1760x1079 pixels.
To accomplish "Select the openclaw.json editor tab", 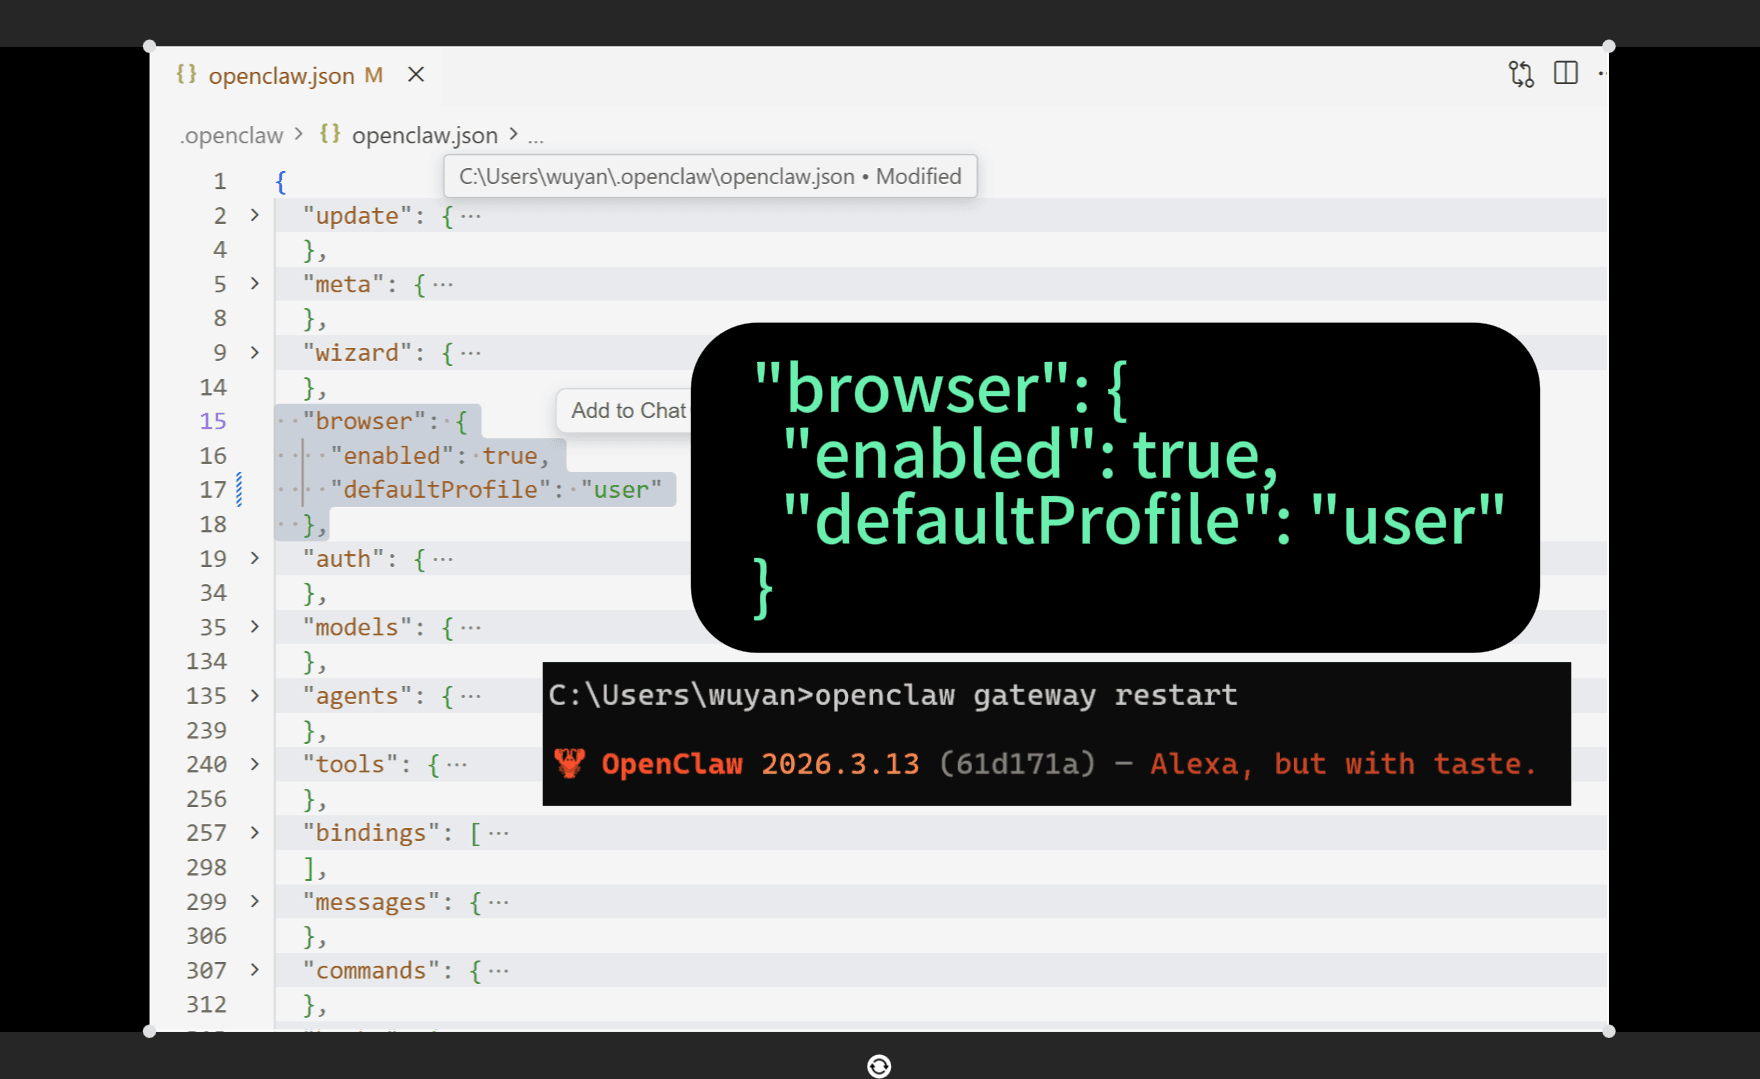I will click(x=281, y=76).
